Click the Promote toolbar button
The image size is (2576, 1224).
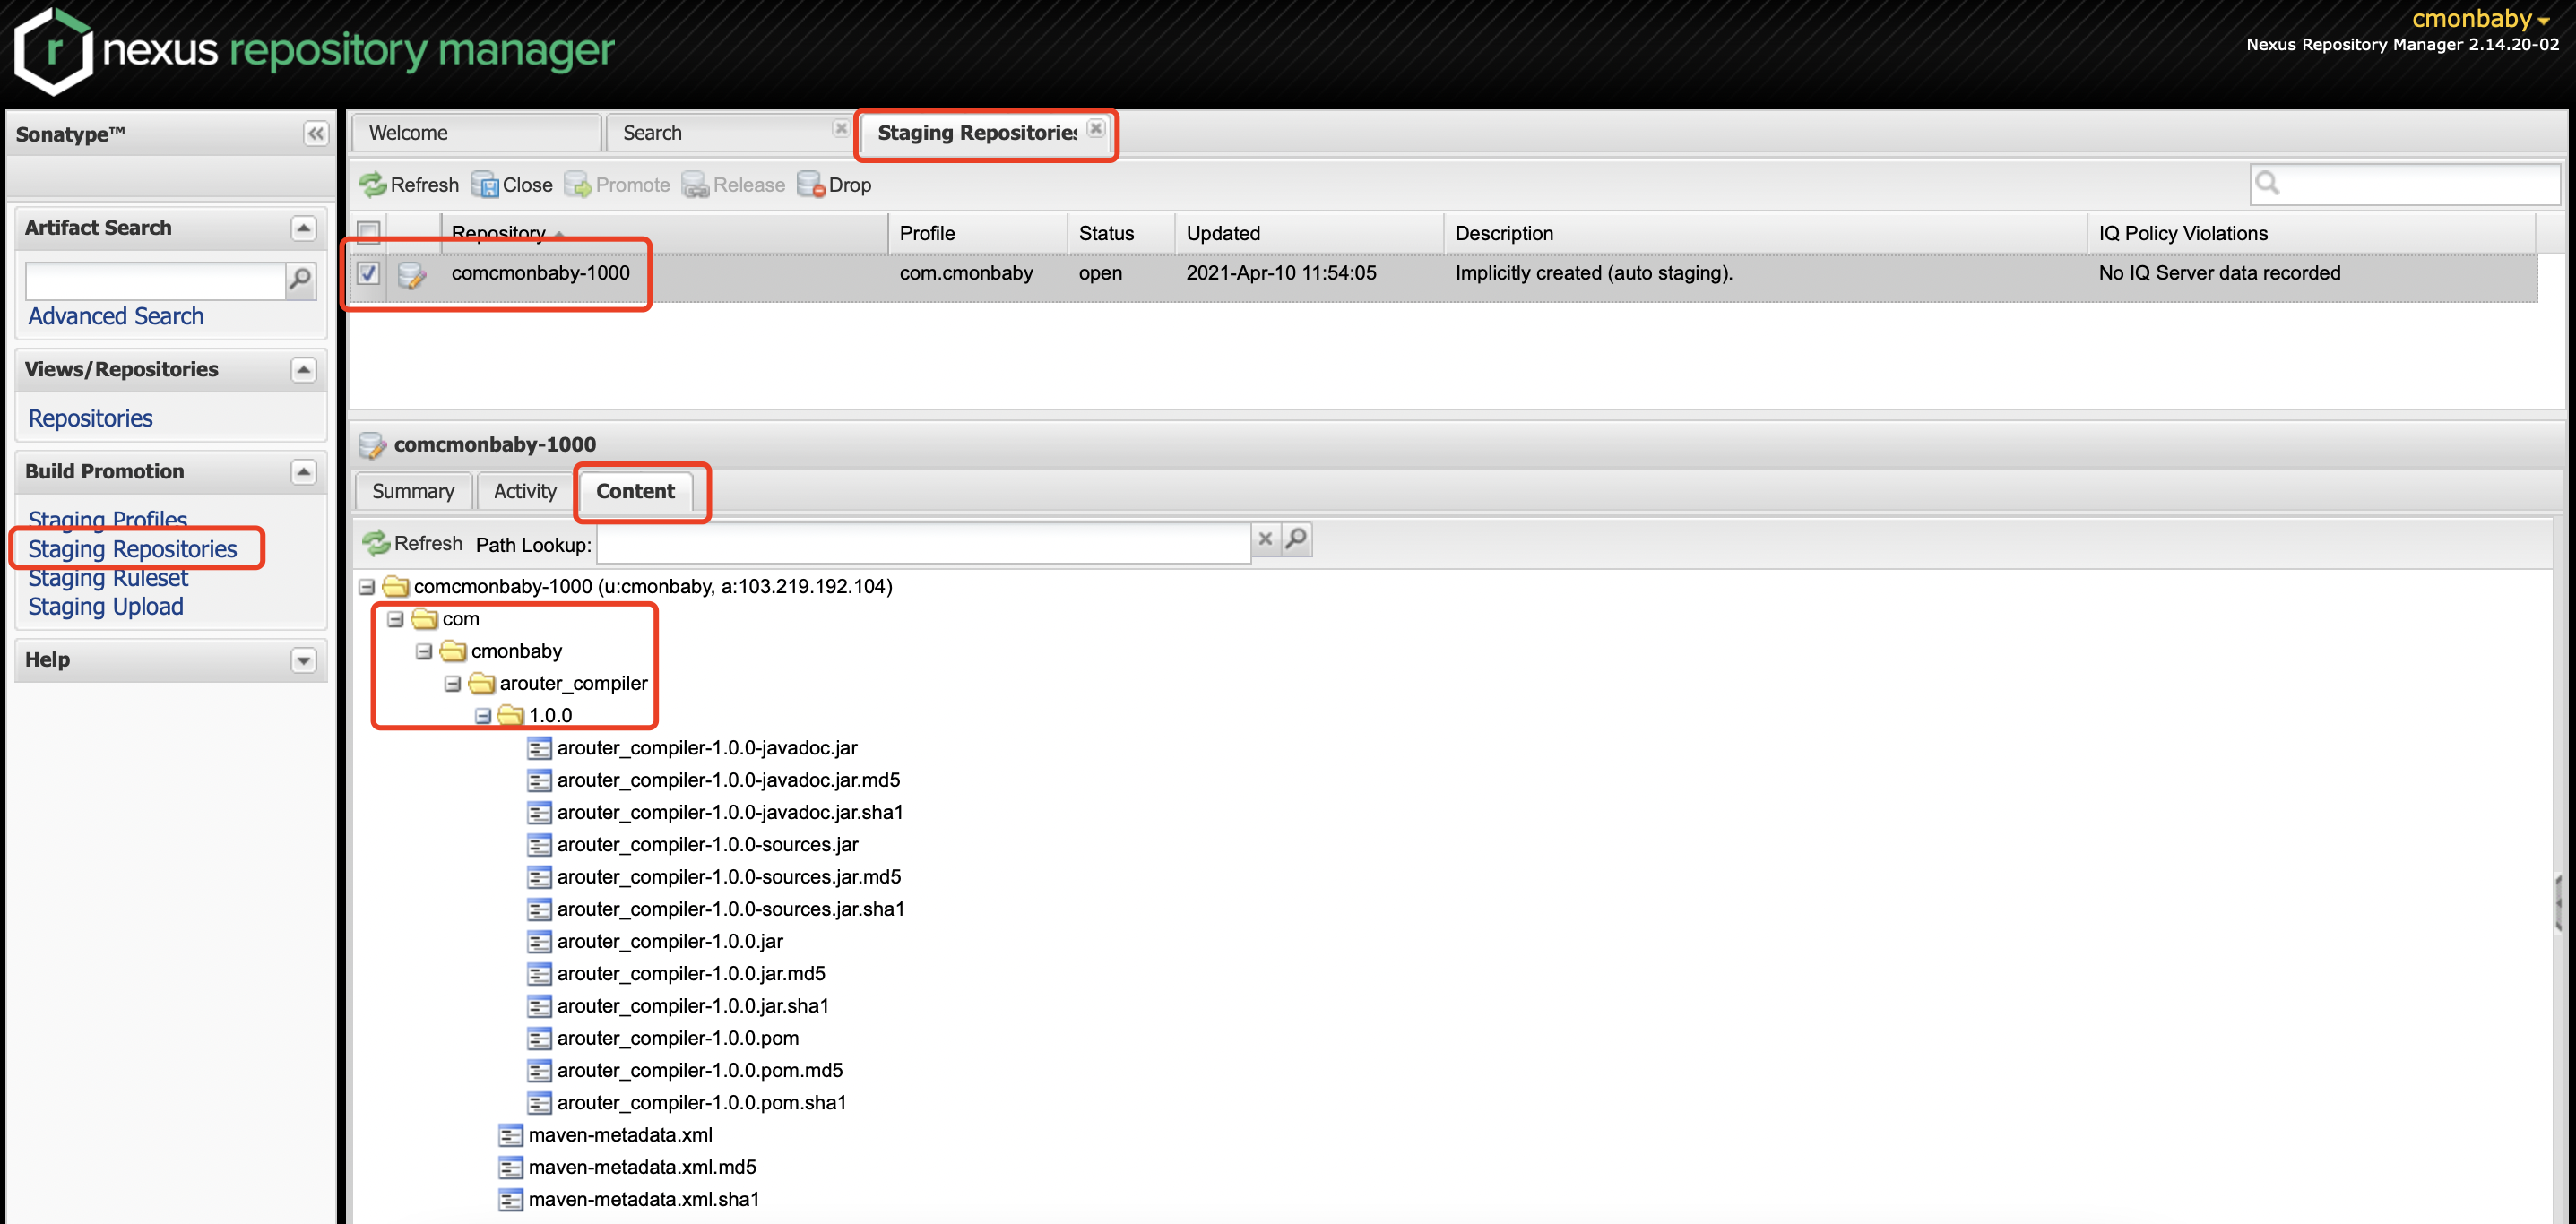617,185
